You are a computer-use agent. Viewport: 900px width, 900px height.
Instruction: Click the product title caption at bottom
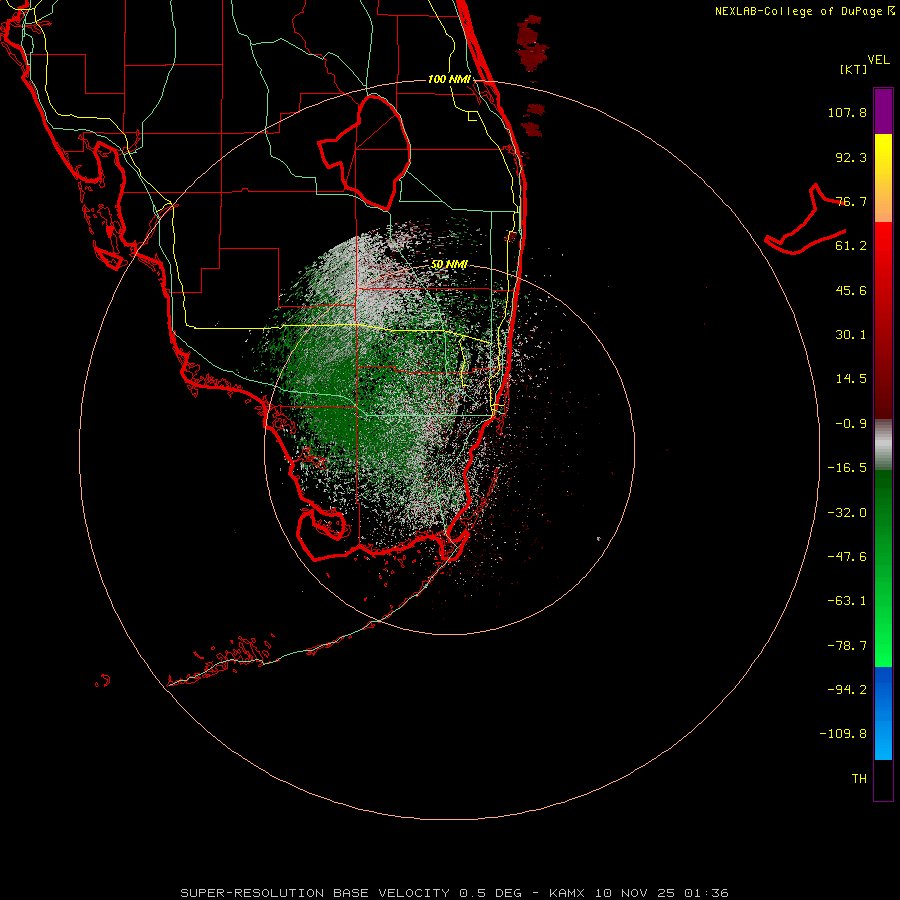click(x=454, y=893)
